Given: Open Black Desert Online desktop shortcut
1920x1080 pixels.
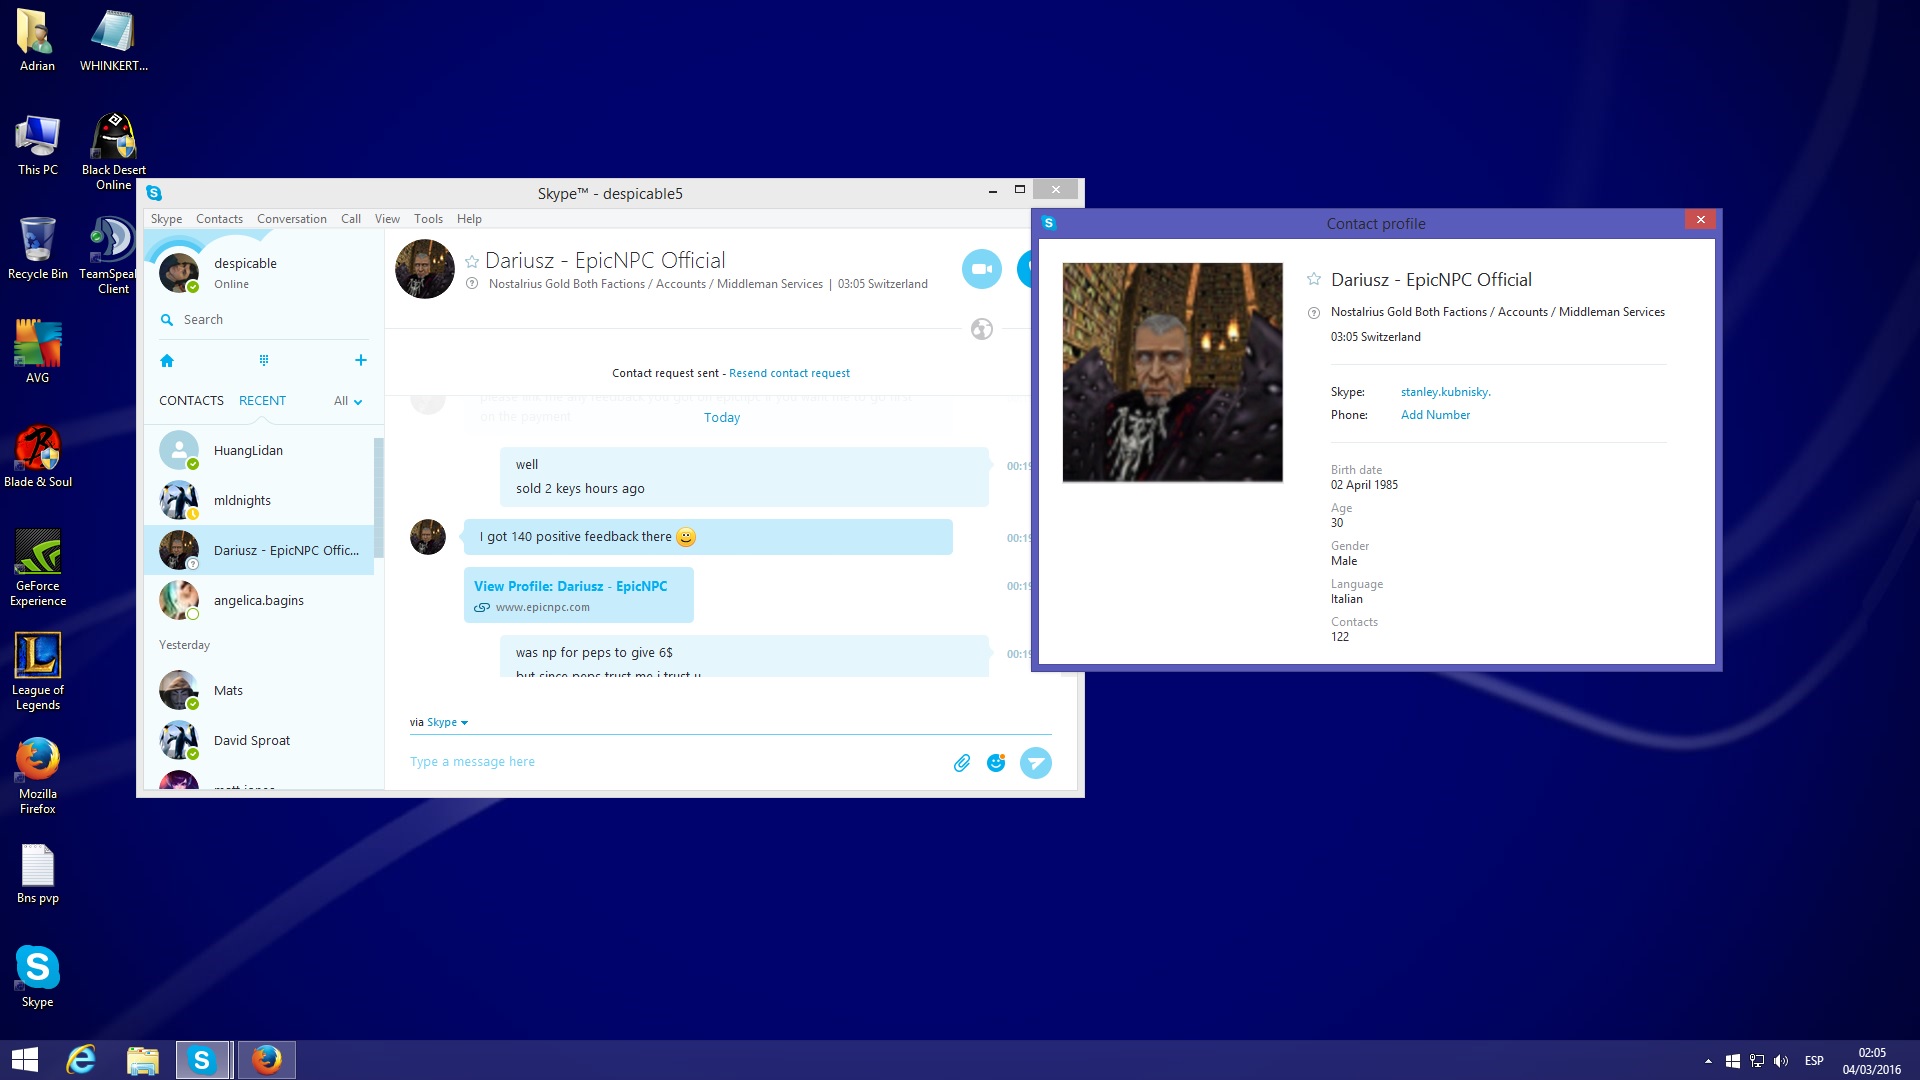Looking at the screenshot, I should coord(114,150).
